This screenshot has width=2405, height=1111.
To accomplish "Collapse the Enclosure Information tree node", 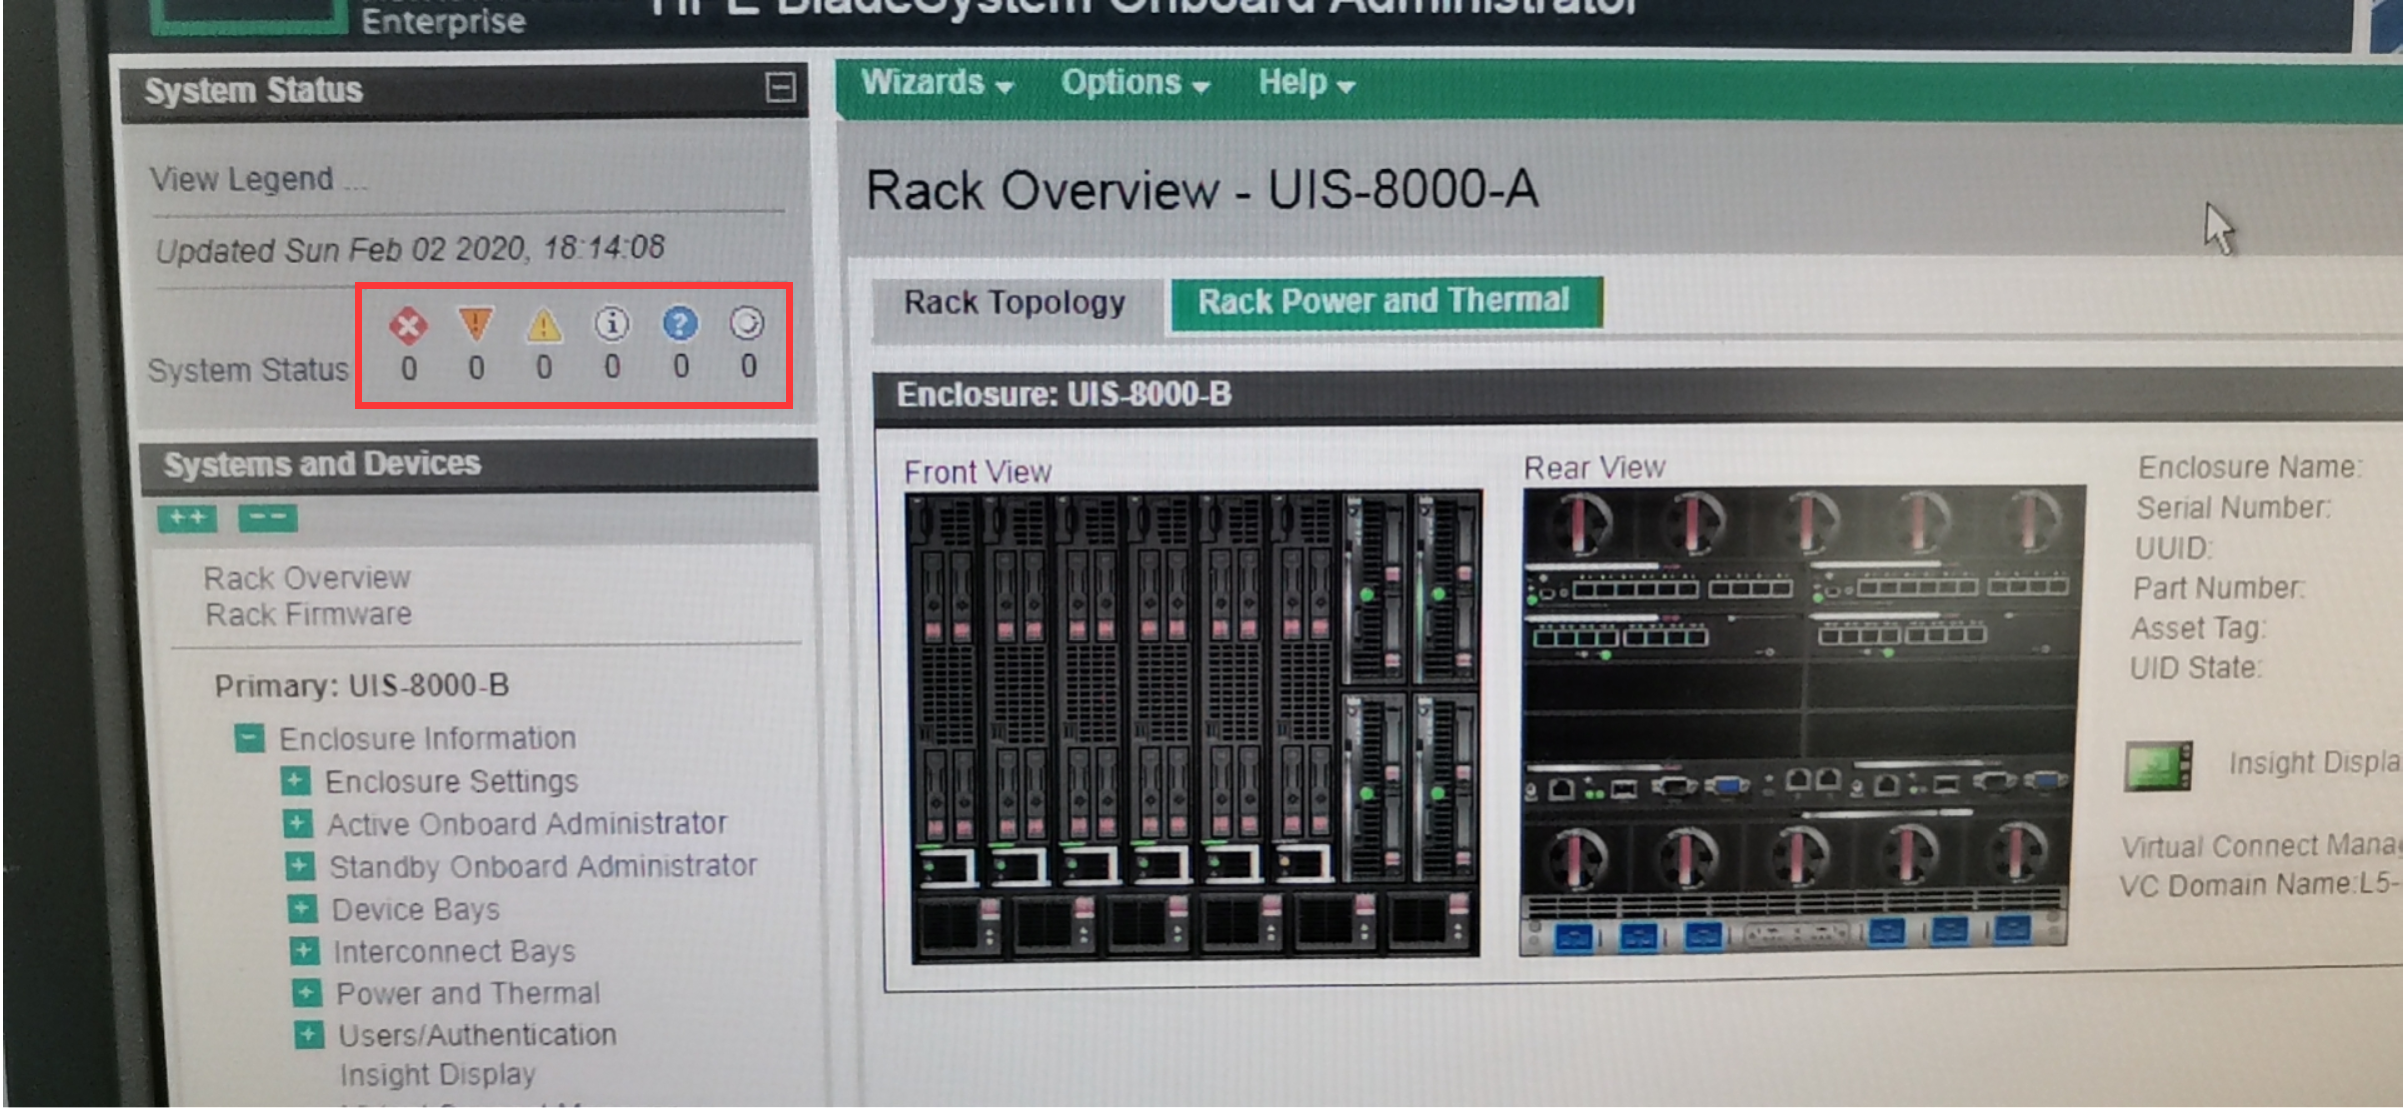I will tap(249, 738).
